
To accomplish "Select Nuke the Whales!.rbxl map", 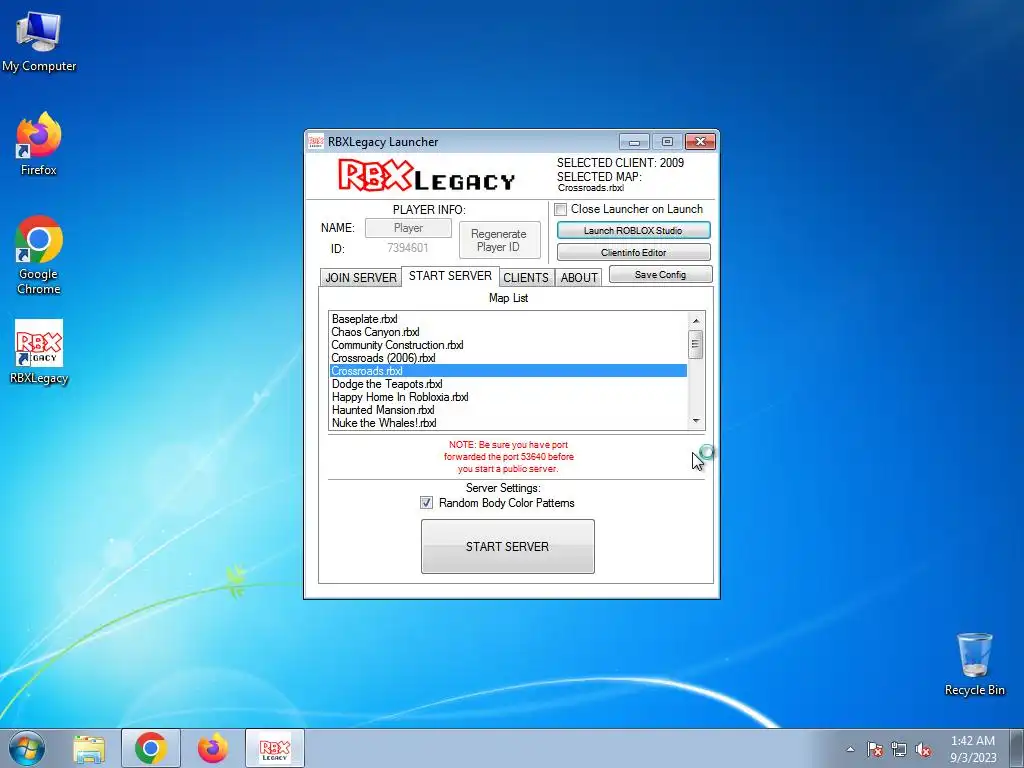I will tap(508, 423).
